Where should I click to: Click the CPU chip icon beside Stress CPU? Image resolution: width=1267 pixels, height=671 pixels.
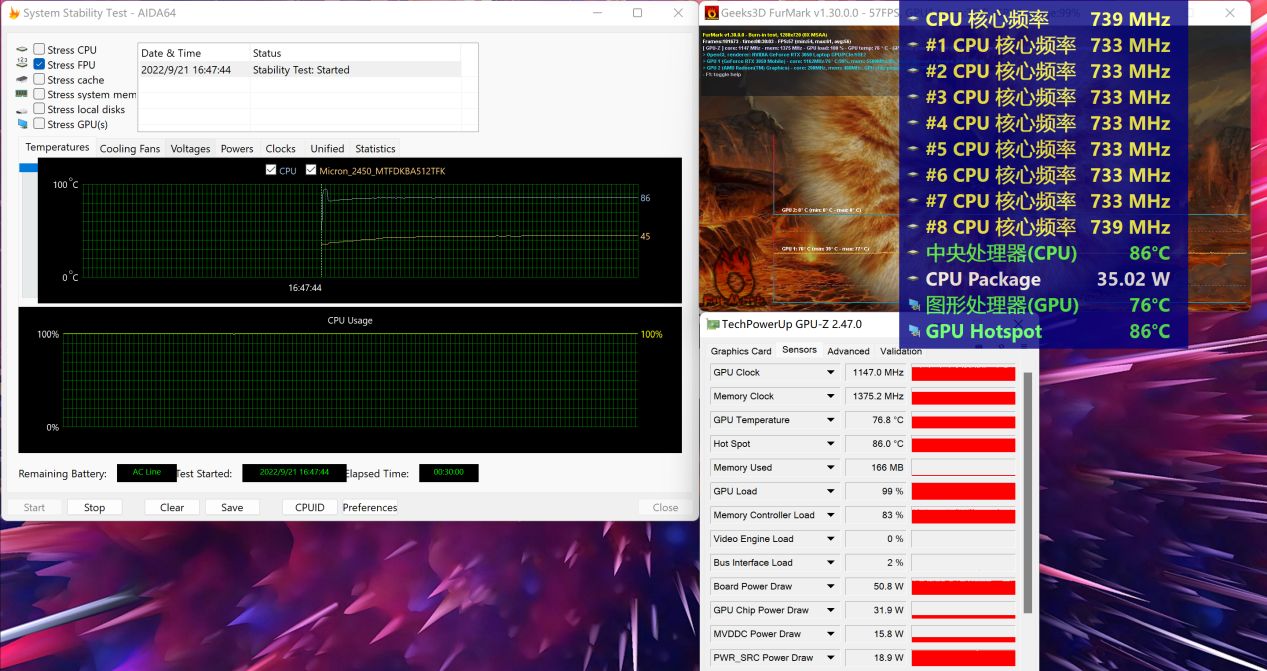coord(22,49)
